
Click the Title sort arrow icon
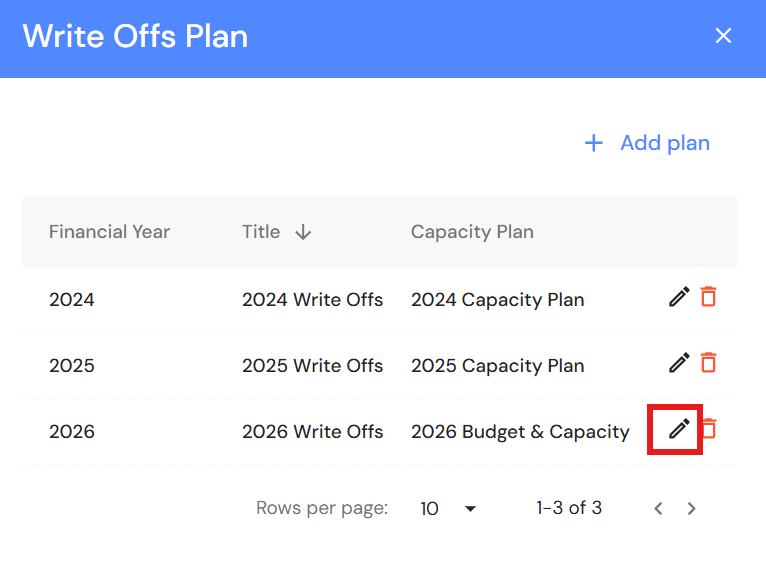tap(303, 232)
